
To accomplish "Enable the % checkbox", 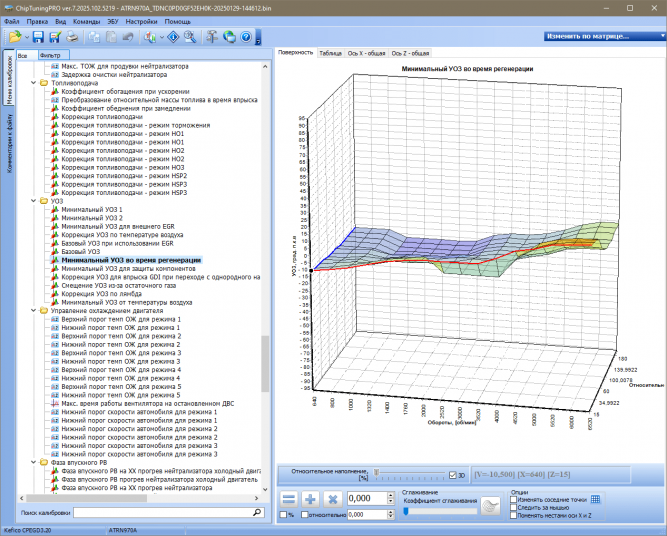I will click(x=283, y=515).
